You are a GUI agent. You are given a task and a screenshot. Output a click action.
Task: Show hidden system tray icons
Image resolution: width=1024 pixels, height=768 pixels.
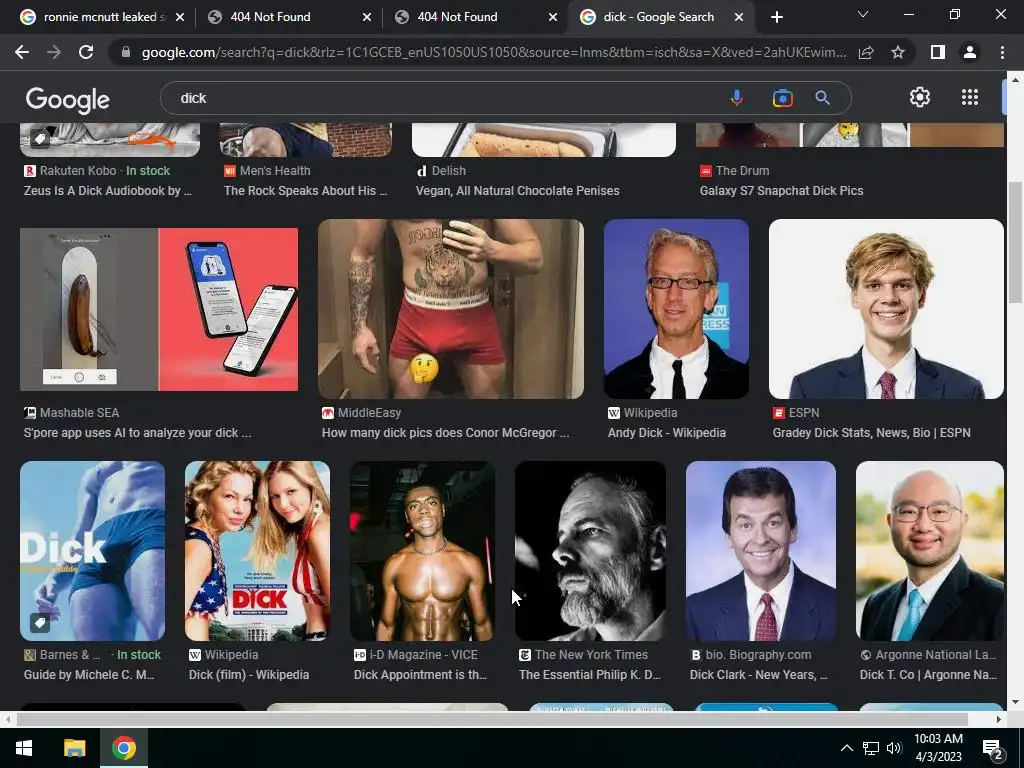point(846,748)
